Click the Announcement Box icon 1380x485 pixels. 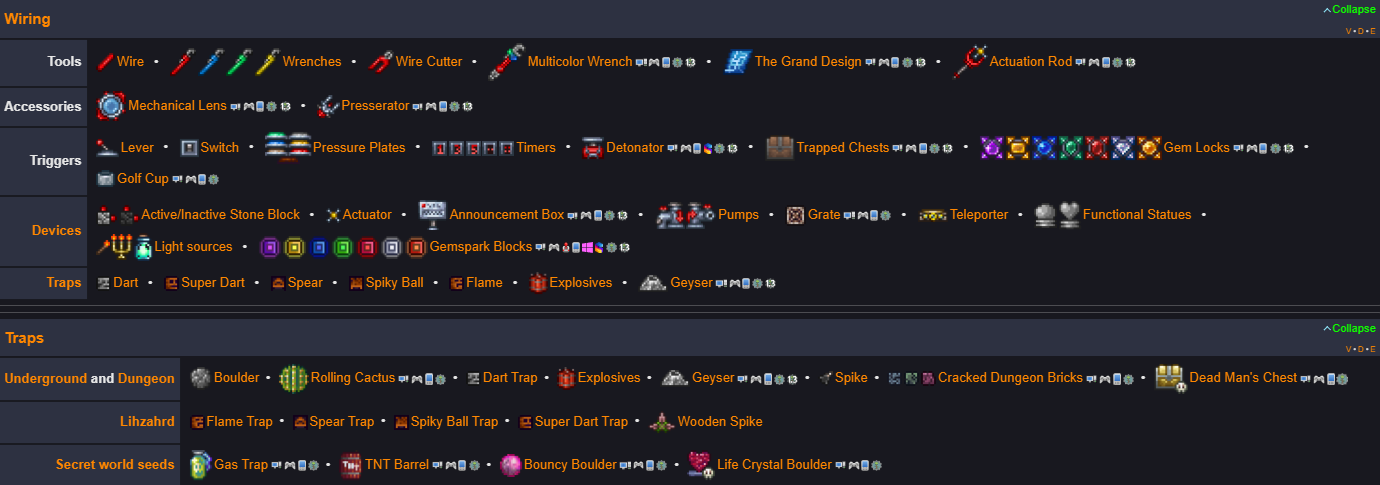[432, 215]
